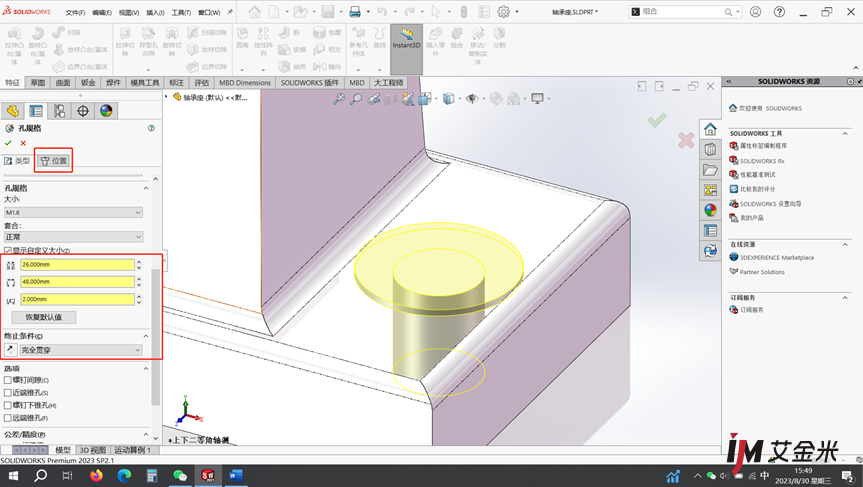Cancel with large red X in viewport
This screenshot has height=487, width=863.
[686, 140]
